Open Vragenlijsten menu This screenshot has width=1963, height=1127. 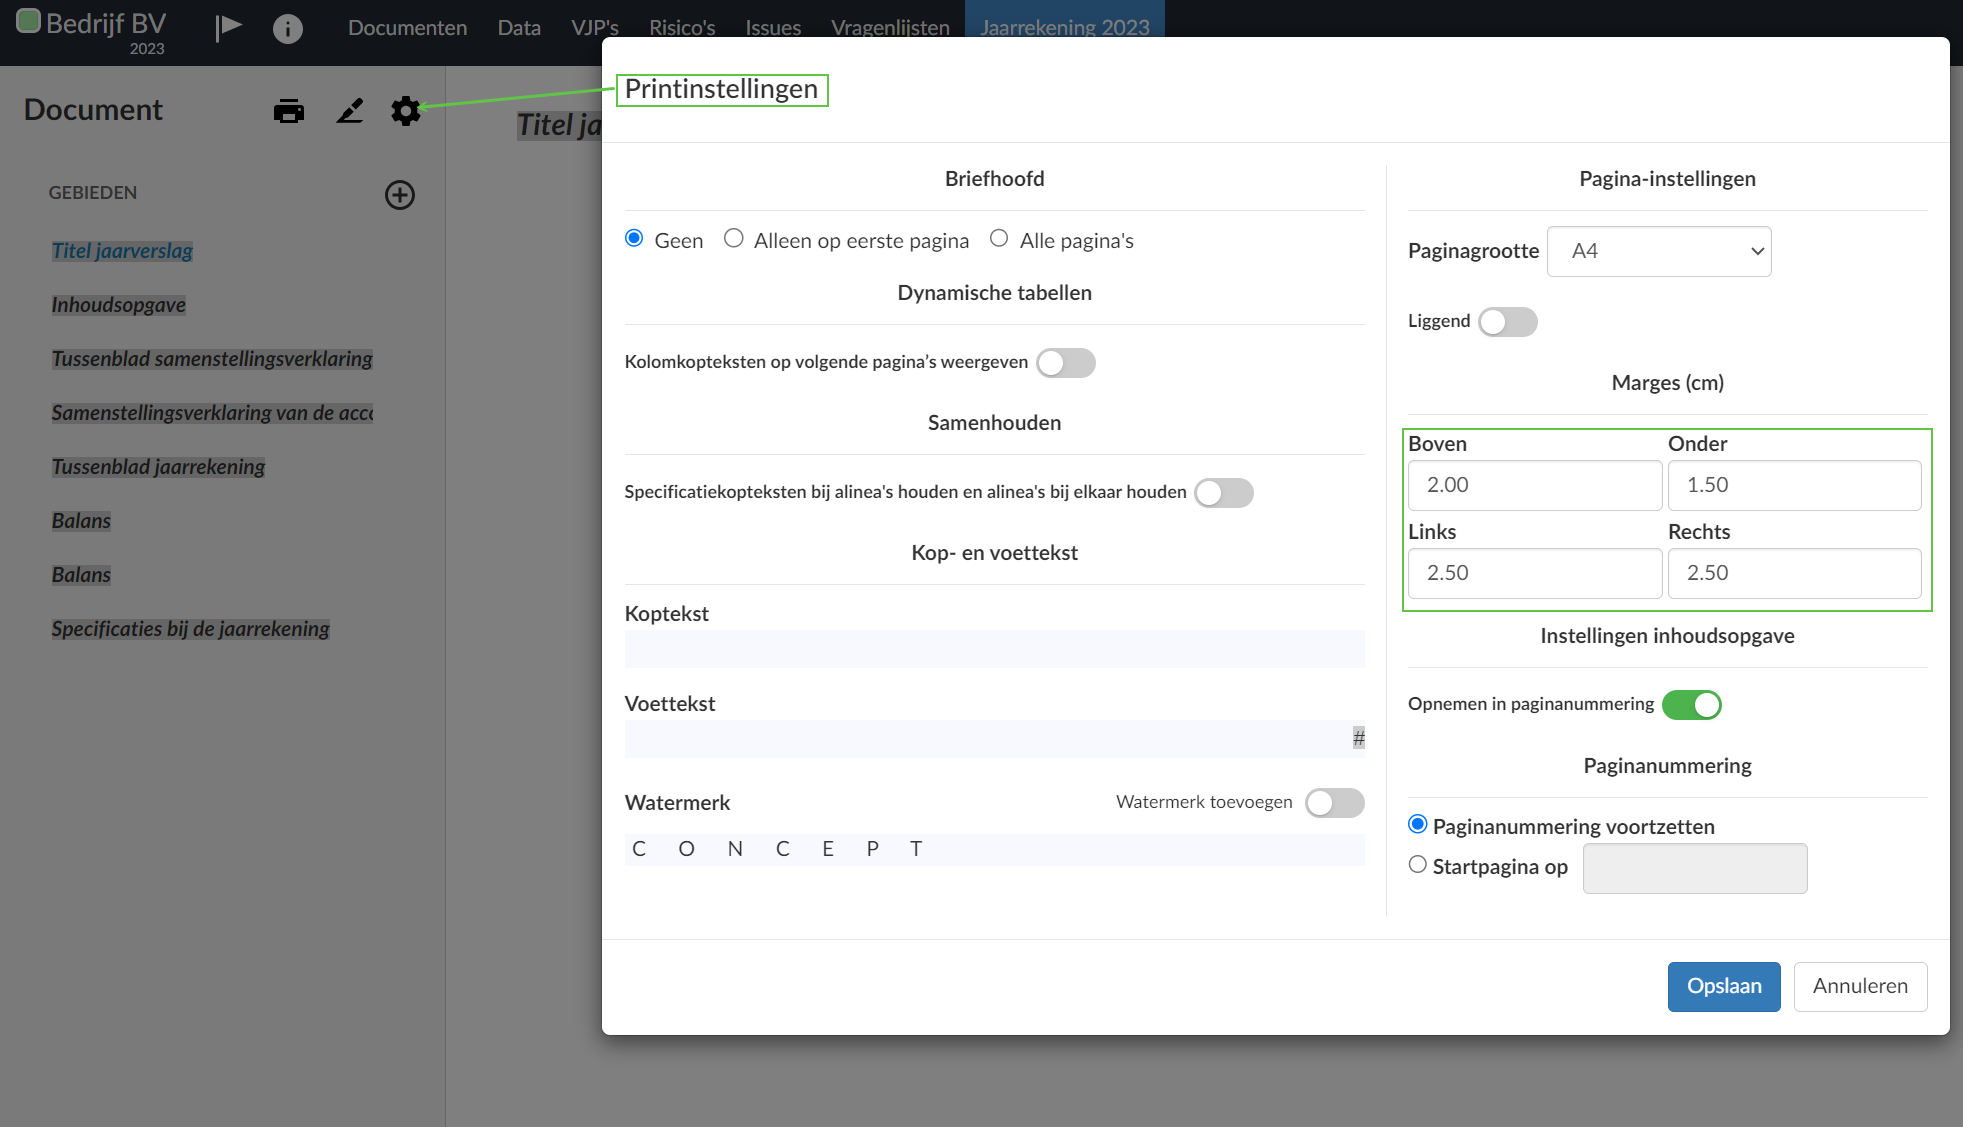[890, 28]
